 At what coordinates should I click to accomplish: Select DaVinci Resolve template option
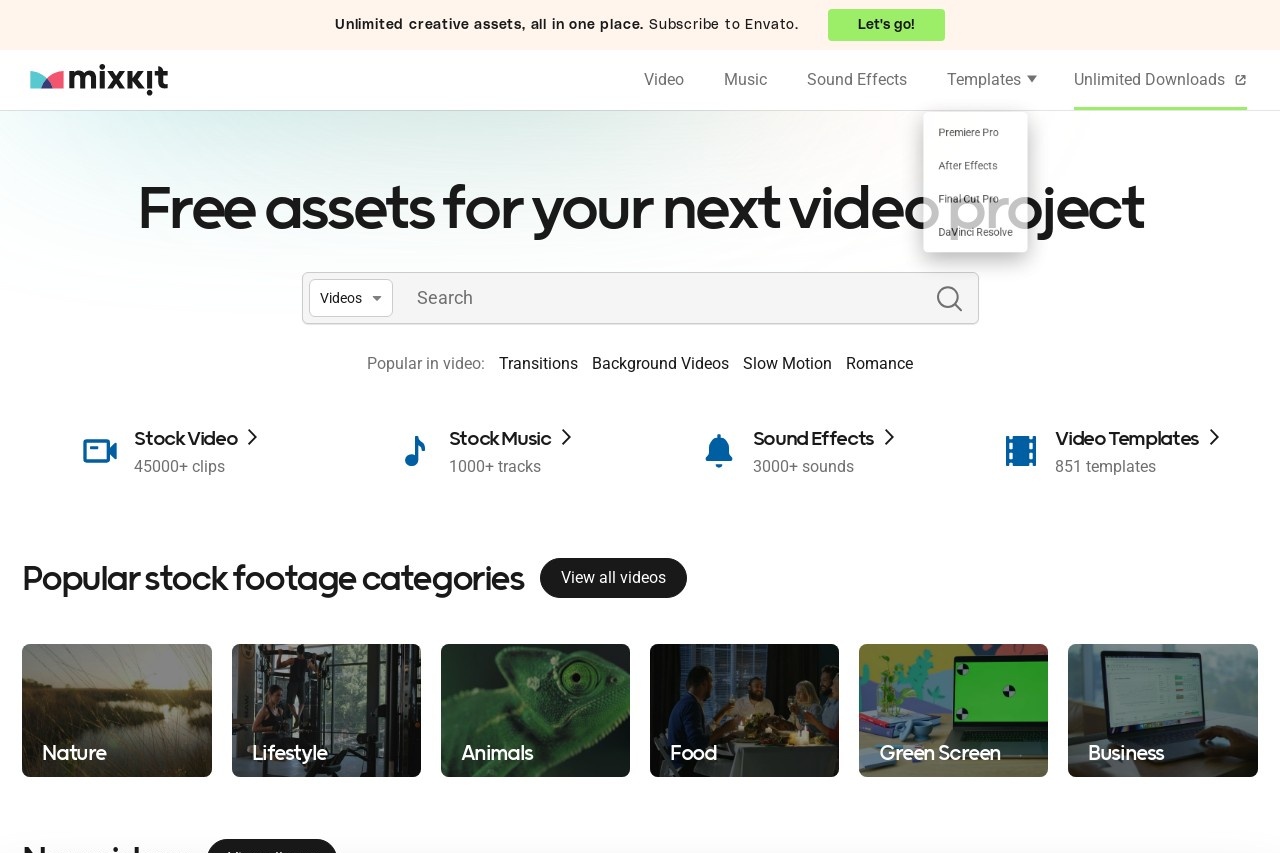pyautogui.click(x=975, y=232)
